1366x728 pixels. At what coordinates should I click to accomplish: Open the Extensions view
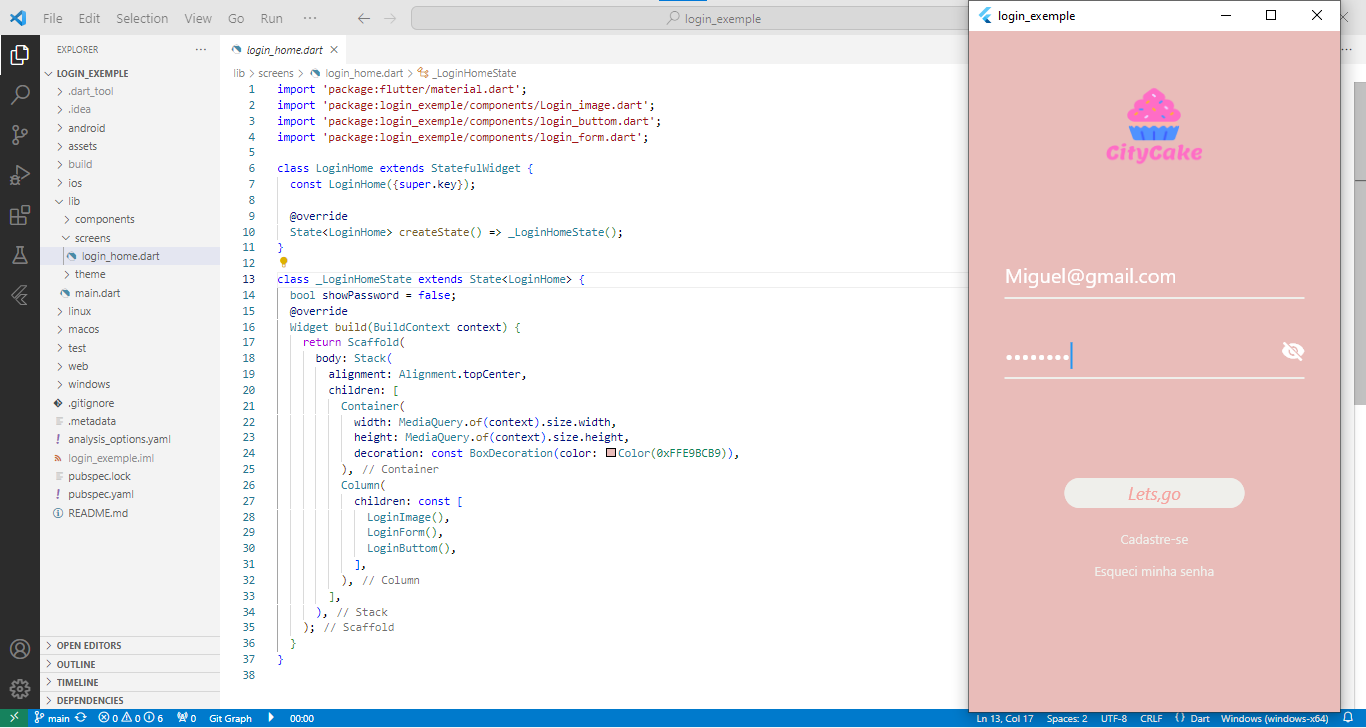pos(20,215)
